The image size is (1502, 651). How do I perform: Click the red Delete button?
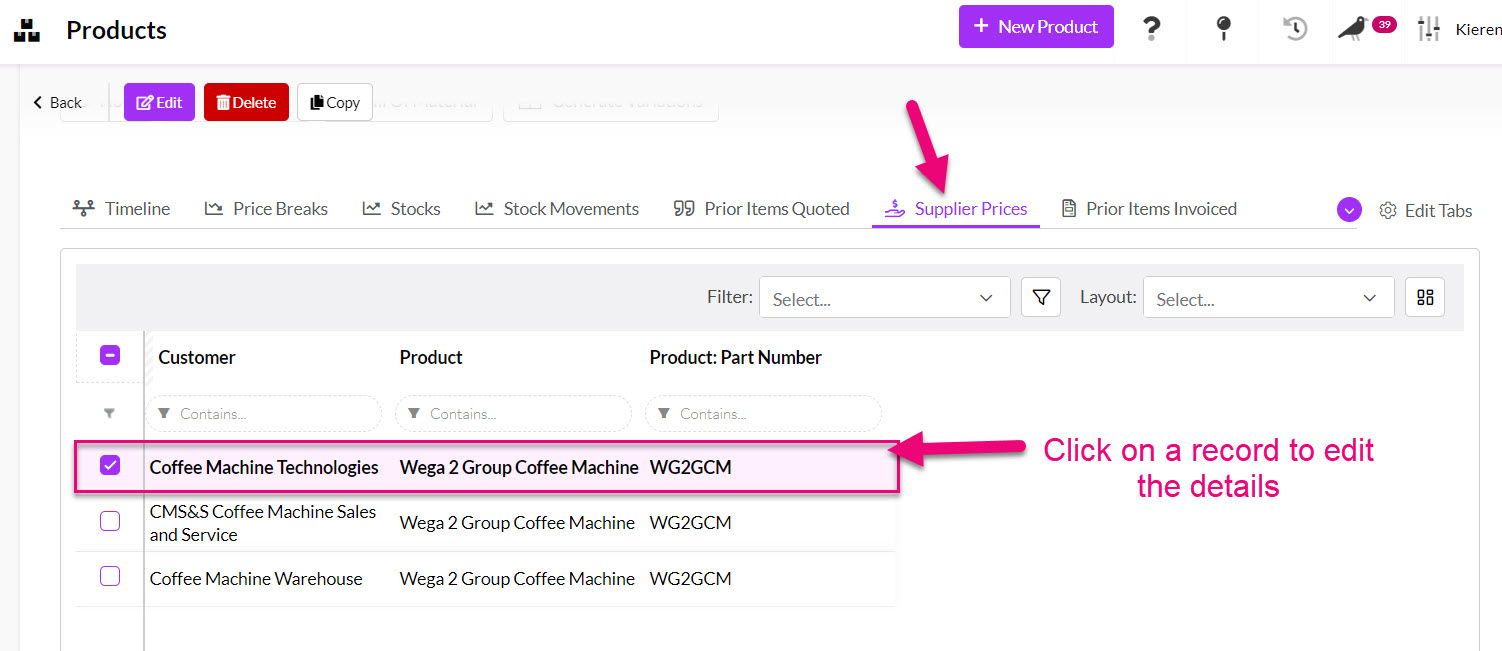[x=246, y=102]
